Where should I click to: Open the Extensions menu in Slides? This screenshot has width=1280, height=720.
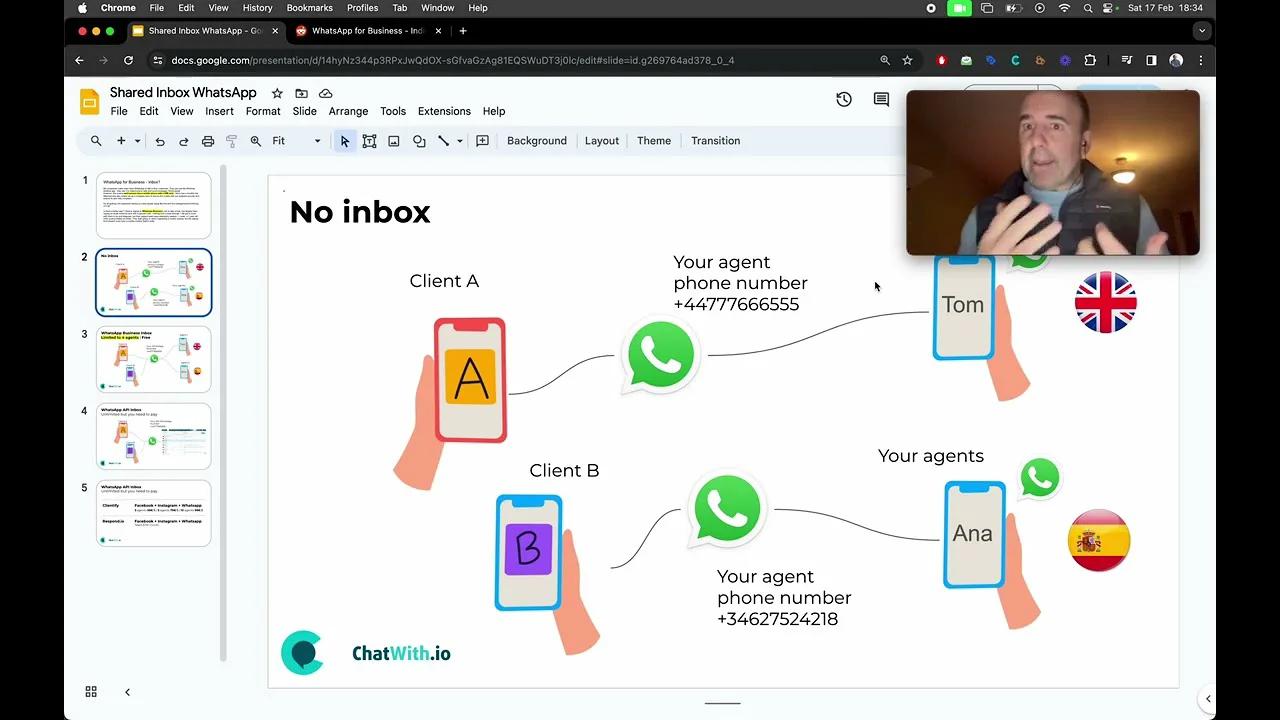tap(444, 111)
